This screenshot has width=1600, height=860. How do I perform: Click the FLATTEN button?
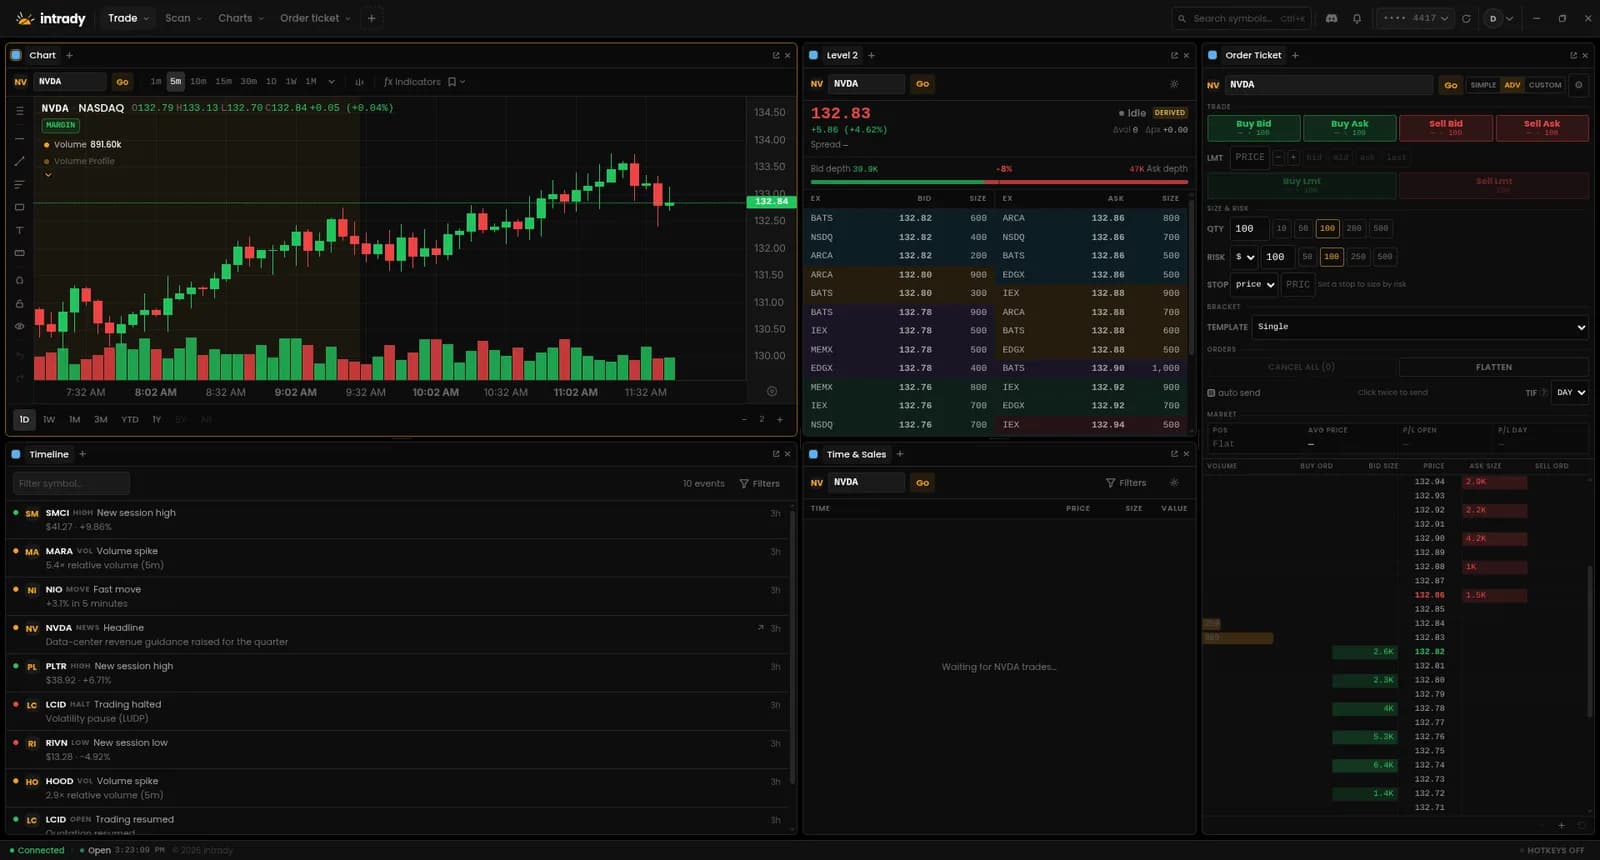click(1494, 367)
